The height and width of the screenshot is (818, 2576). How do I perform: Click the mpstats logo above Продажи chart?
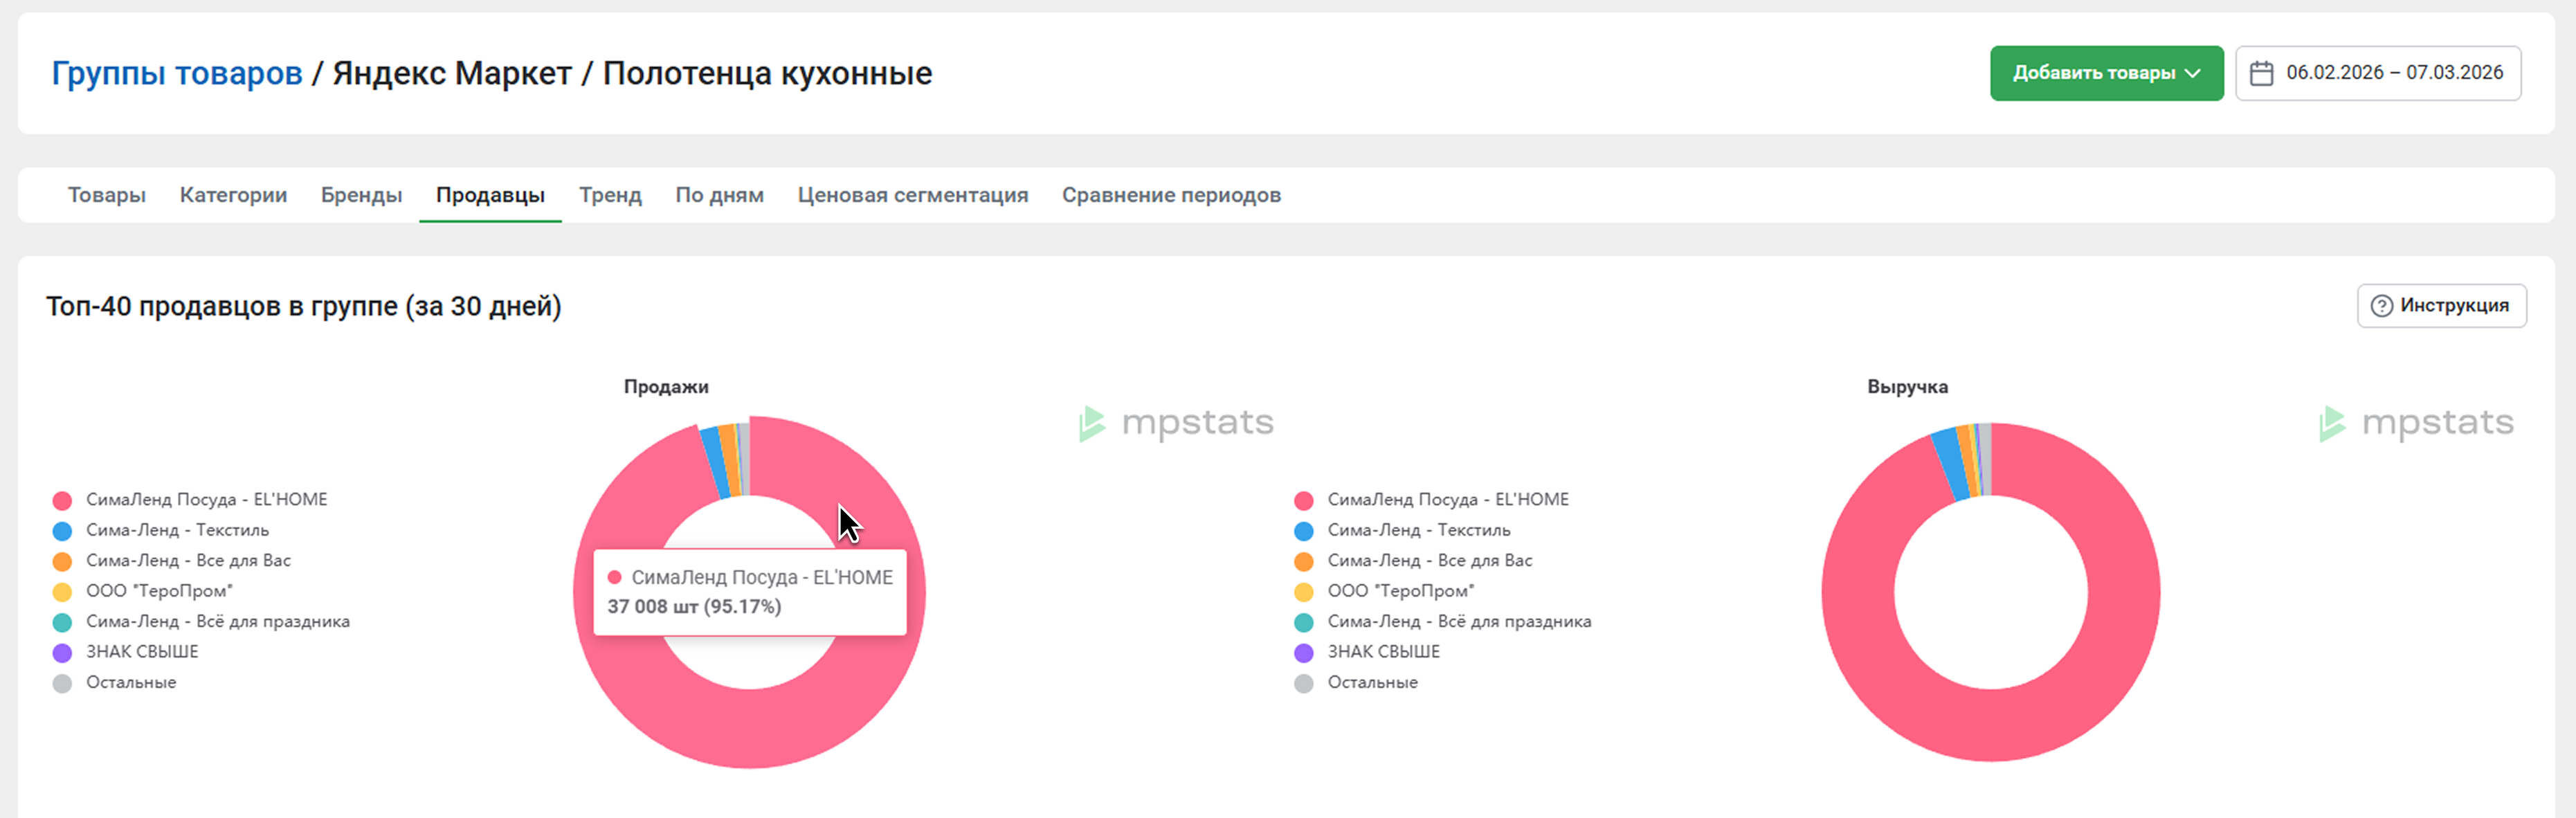1176,423
